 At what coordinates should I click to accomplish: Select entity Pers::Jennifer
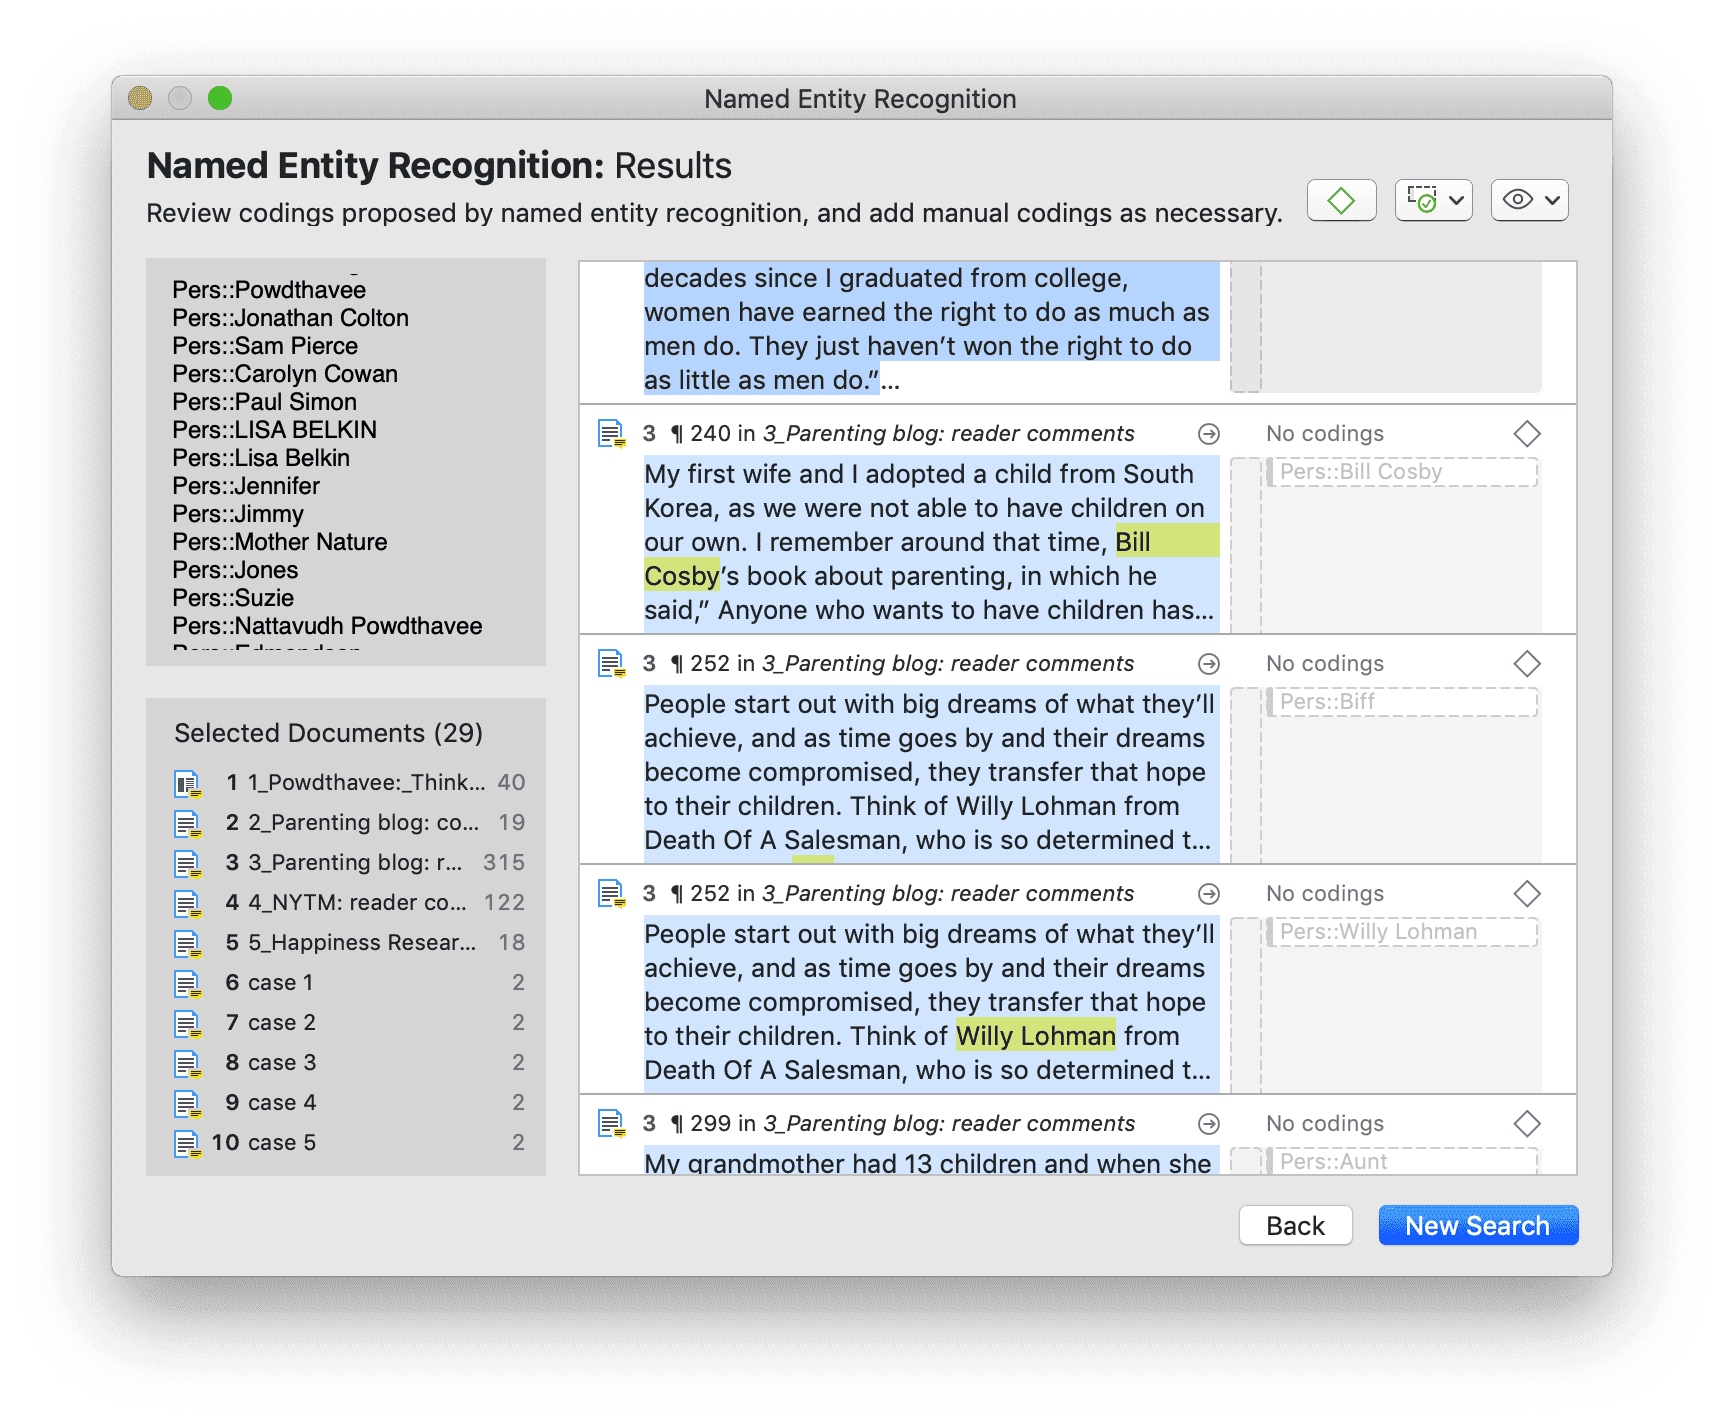tap(246, 486)
